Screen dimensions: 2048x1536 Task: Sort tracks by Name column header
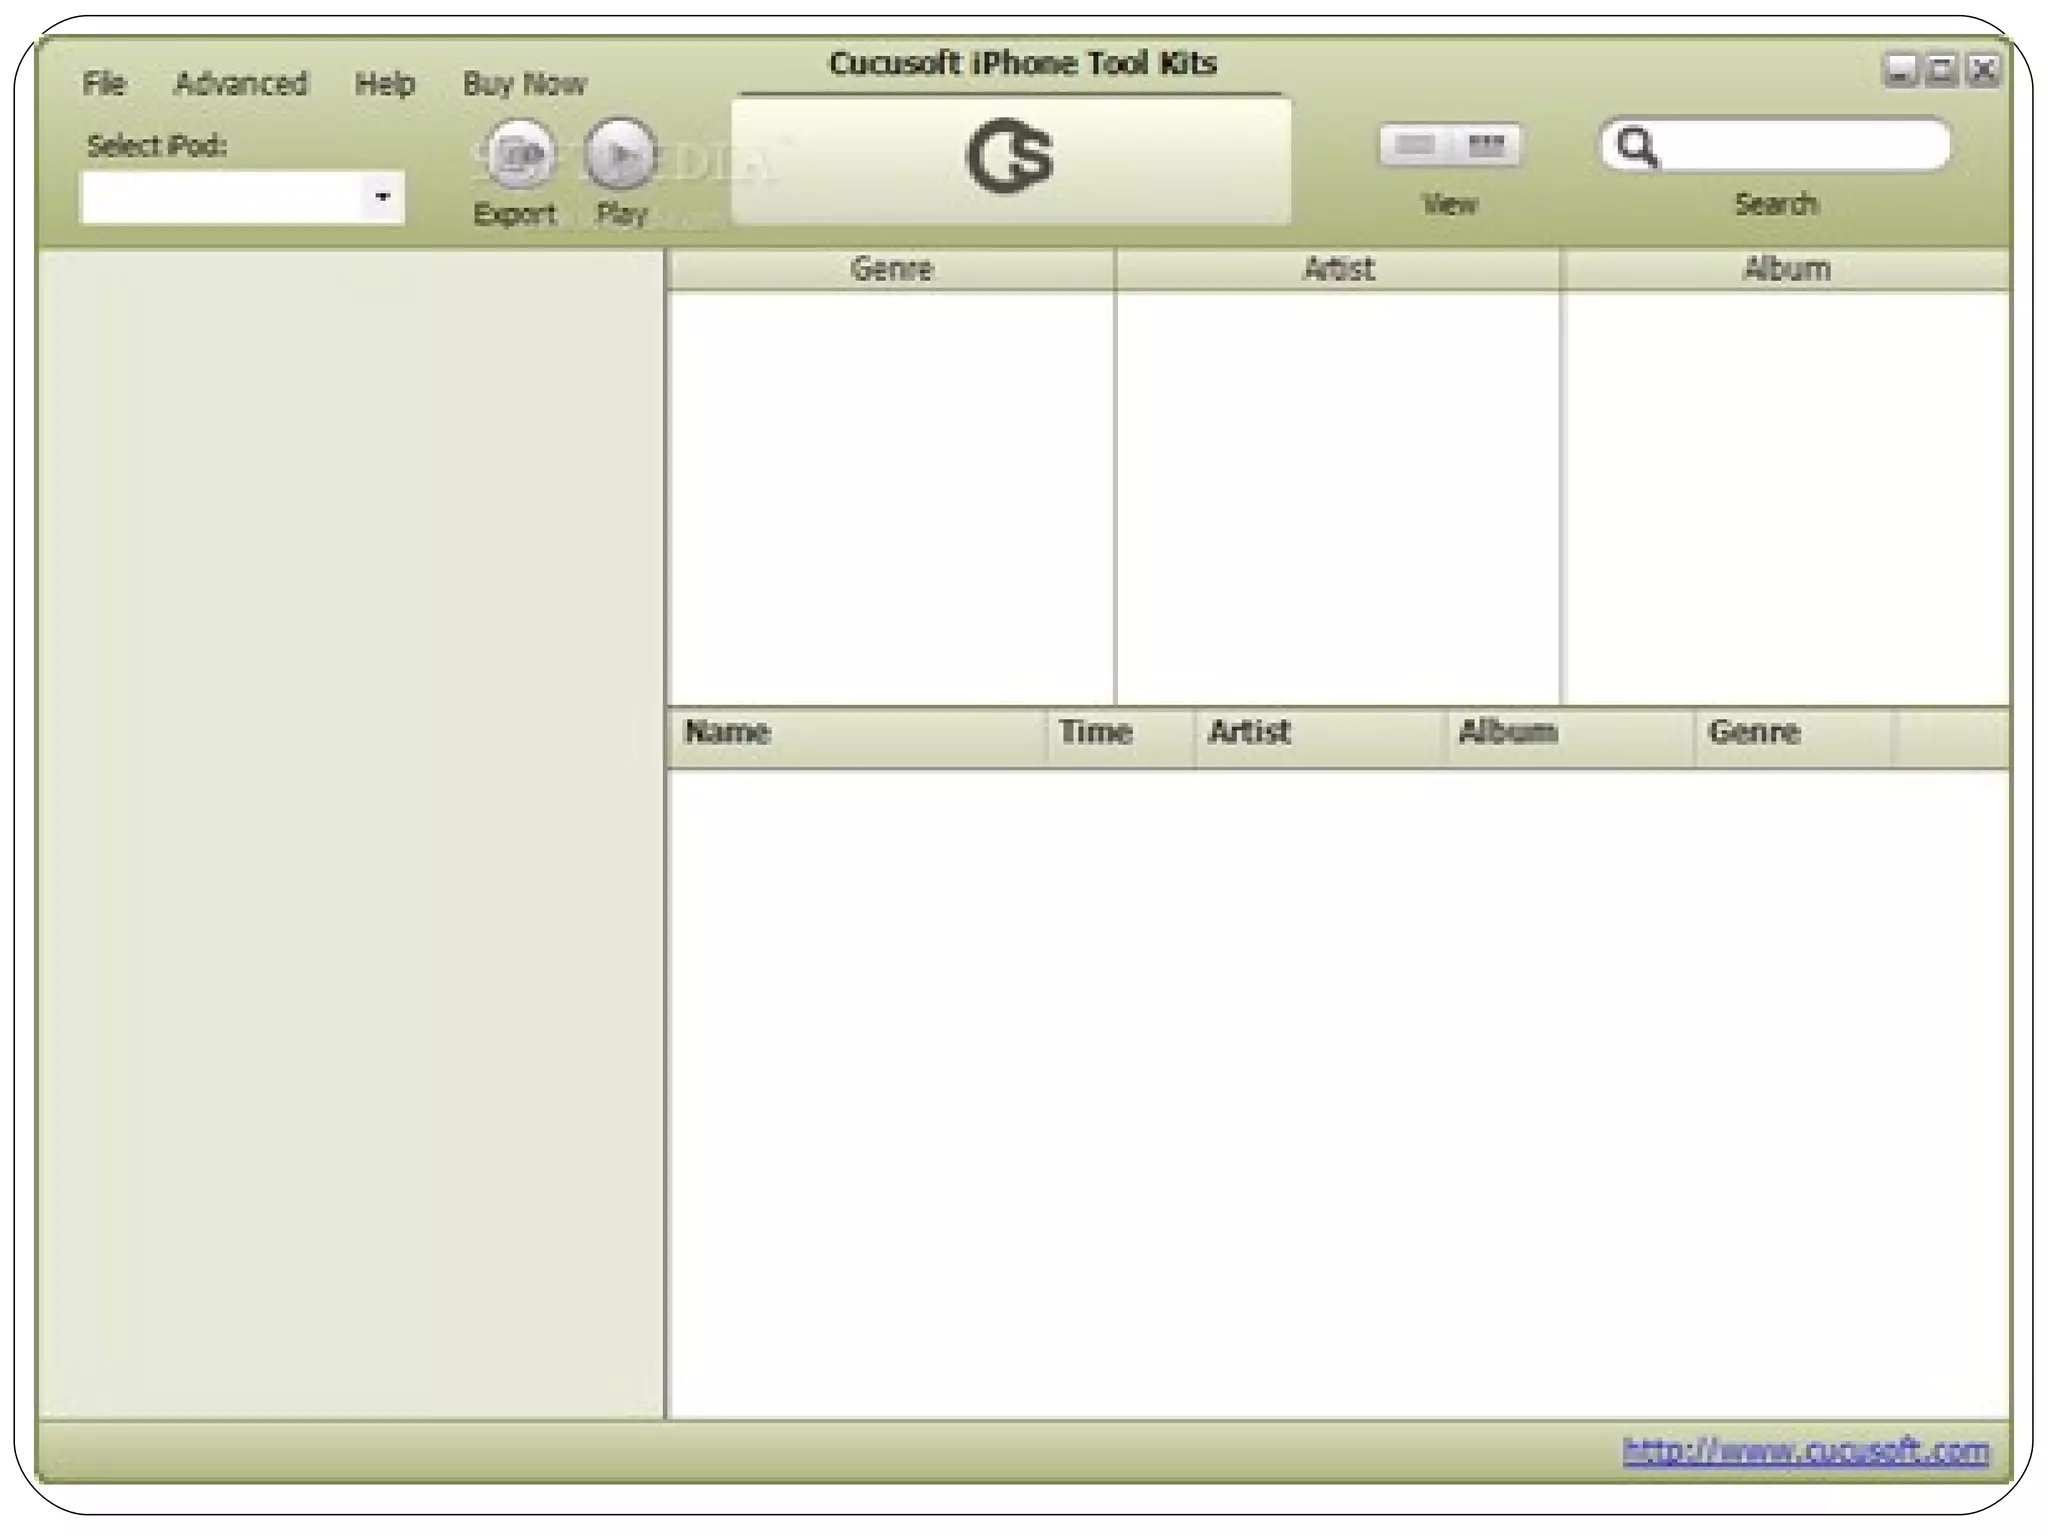(x=856, y=733)
